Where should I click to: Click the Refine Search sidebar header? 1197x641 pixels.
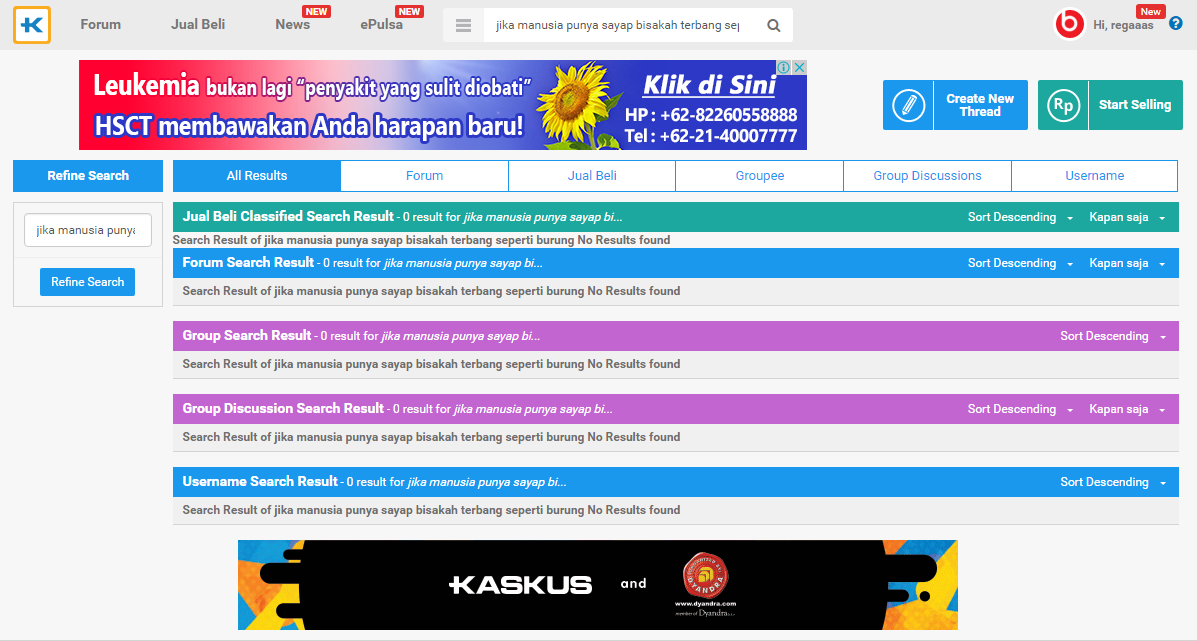click(88, 176)
